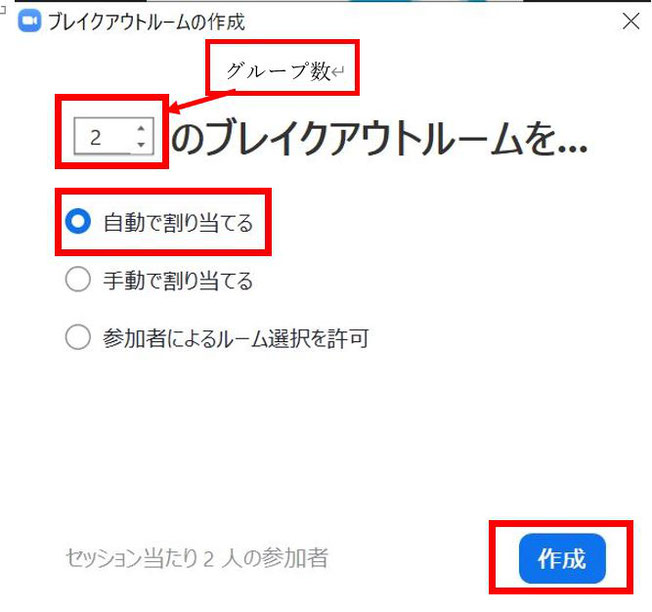Enable 参加者によるルーム選択を許可 radio option
Screen dimensions: 652x612
tap(78, 337)
